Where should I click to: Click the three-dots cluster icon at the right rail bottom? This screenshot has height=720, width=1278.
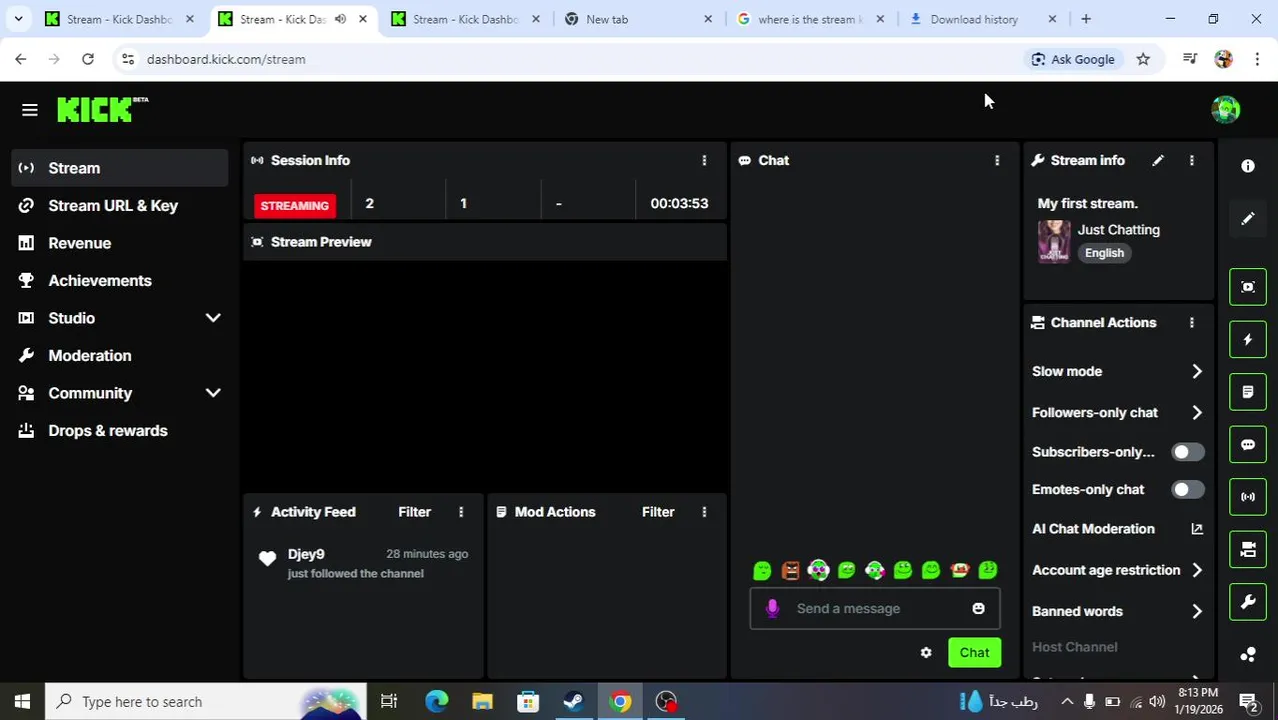click(1248, 655)
